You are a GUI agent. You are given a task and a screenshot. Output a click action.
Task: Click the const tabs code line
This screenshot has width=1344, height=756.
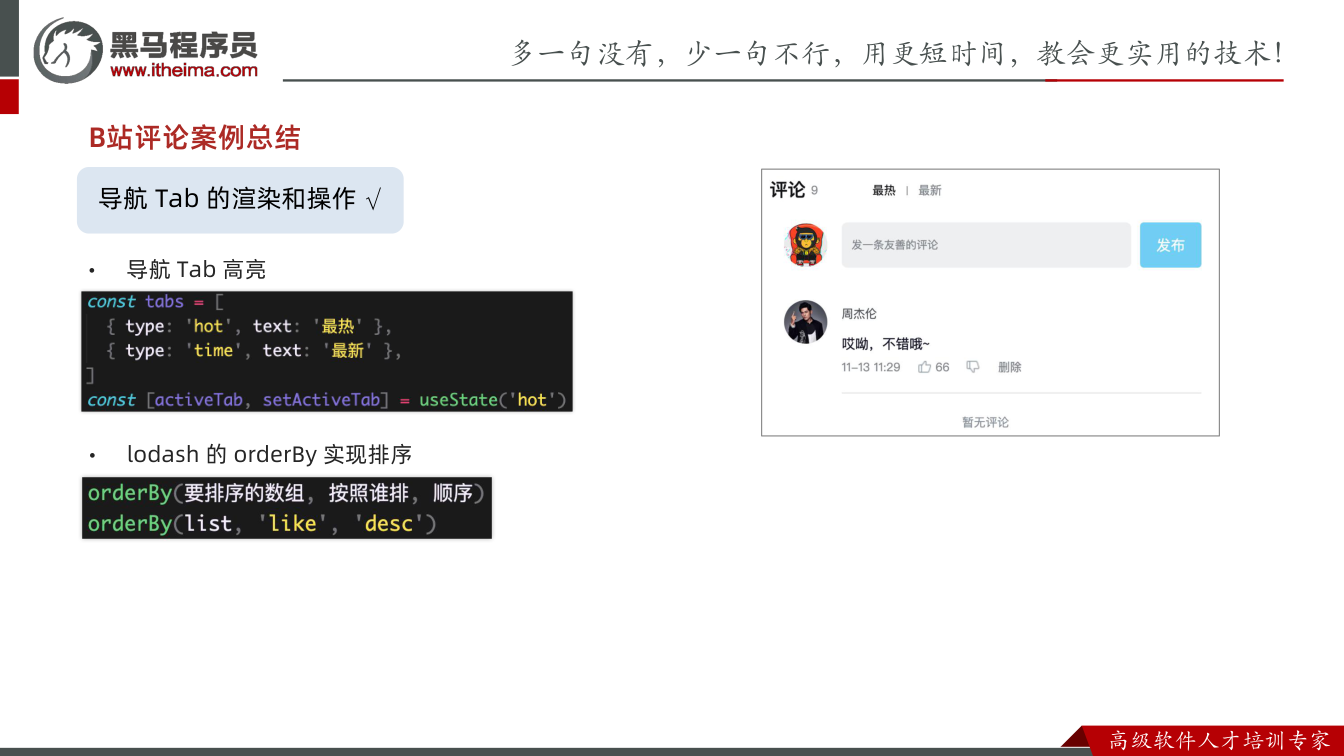tap(156, 302)
